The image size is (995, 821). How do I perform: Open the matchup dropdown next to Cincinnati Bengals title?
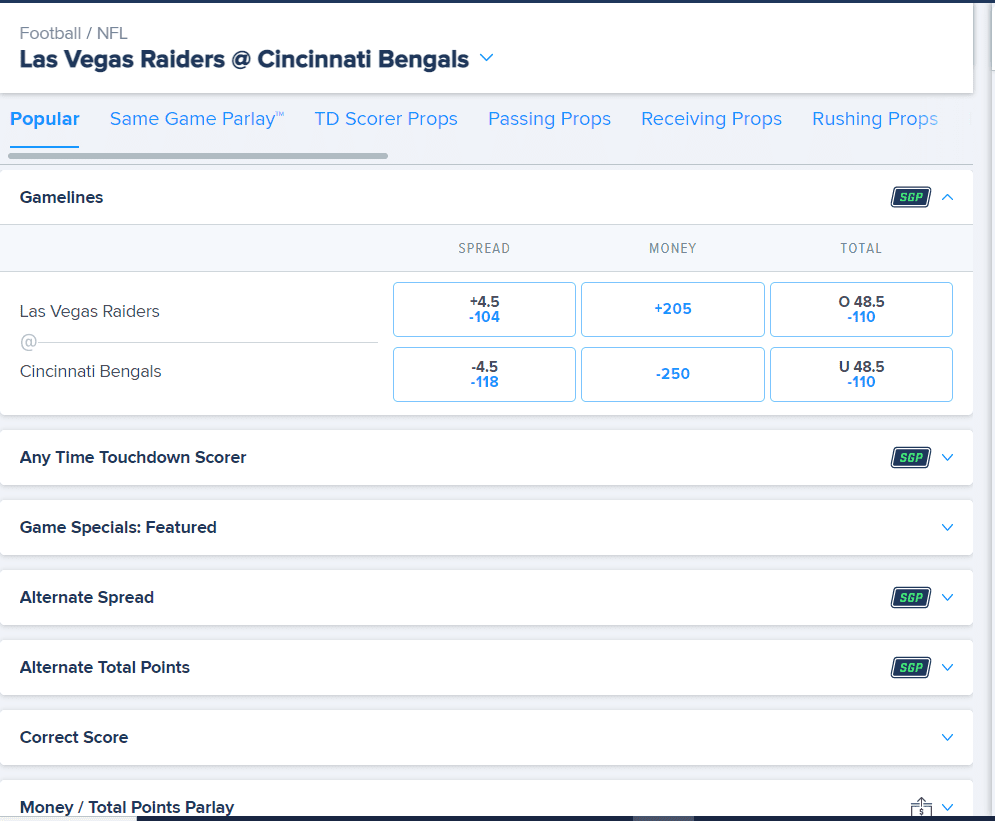(486, 58)
